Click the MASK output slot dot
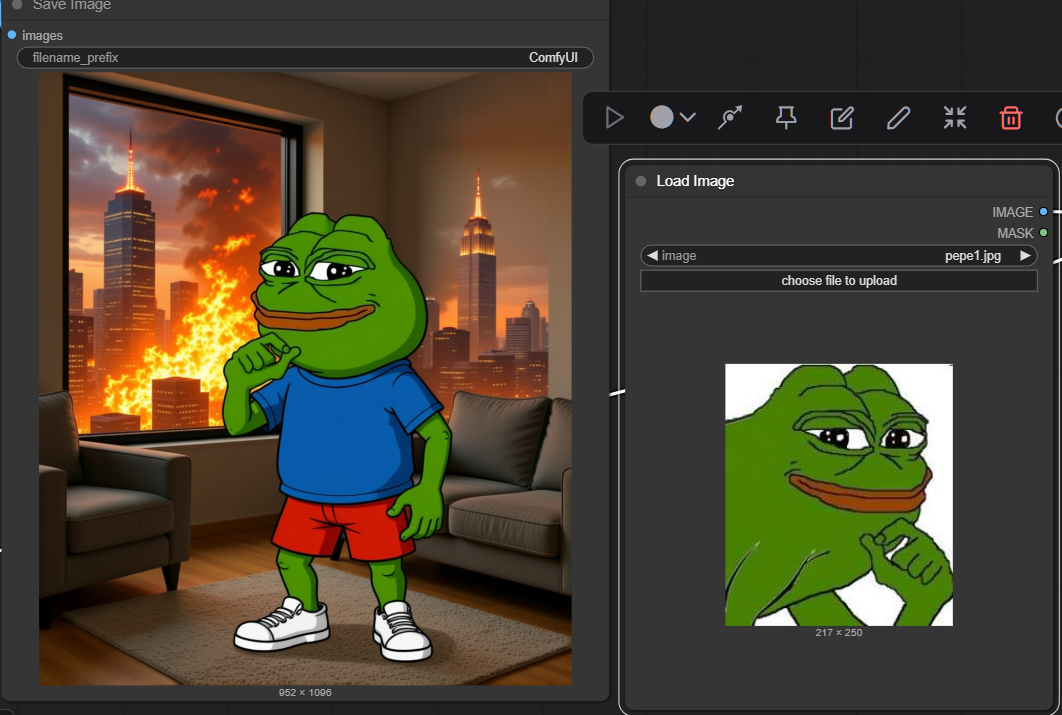 pos(1044,233)
